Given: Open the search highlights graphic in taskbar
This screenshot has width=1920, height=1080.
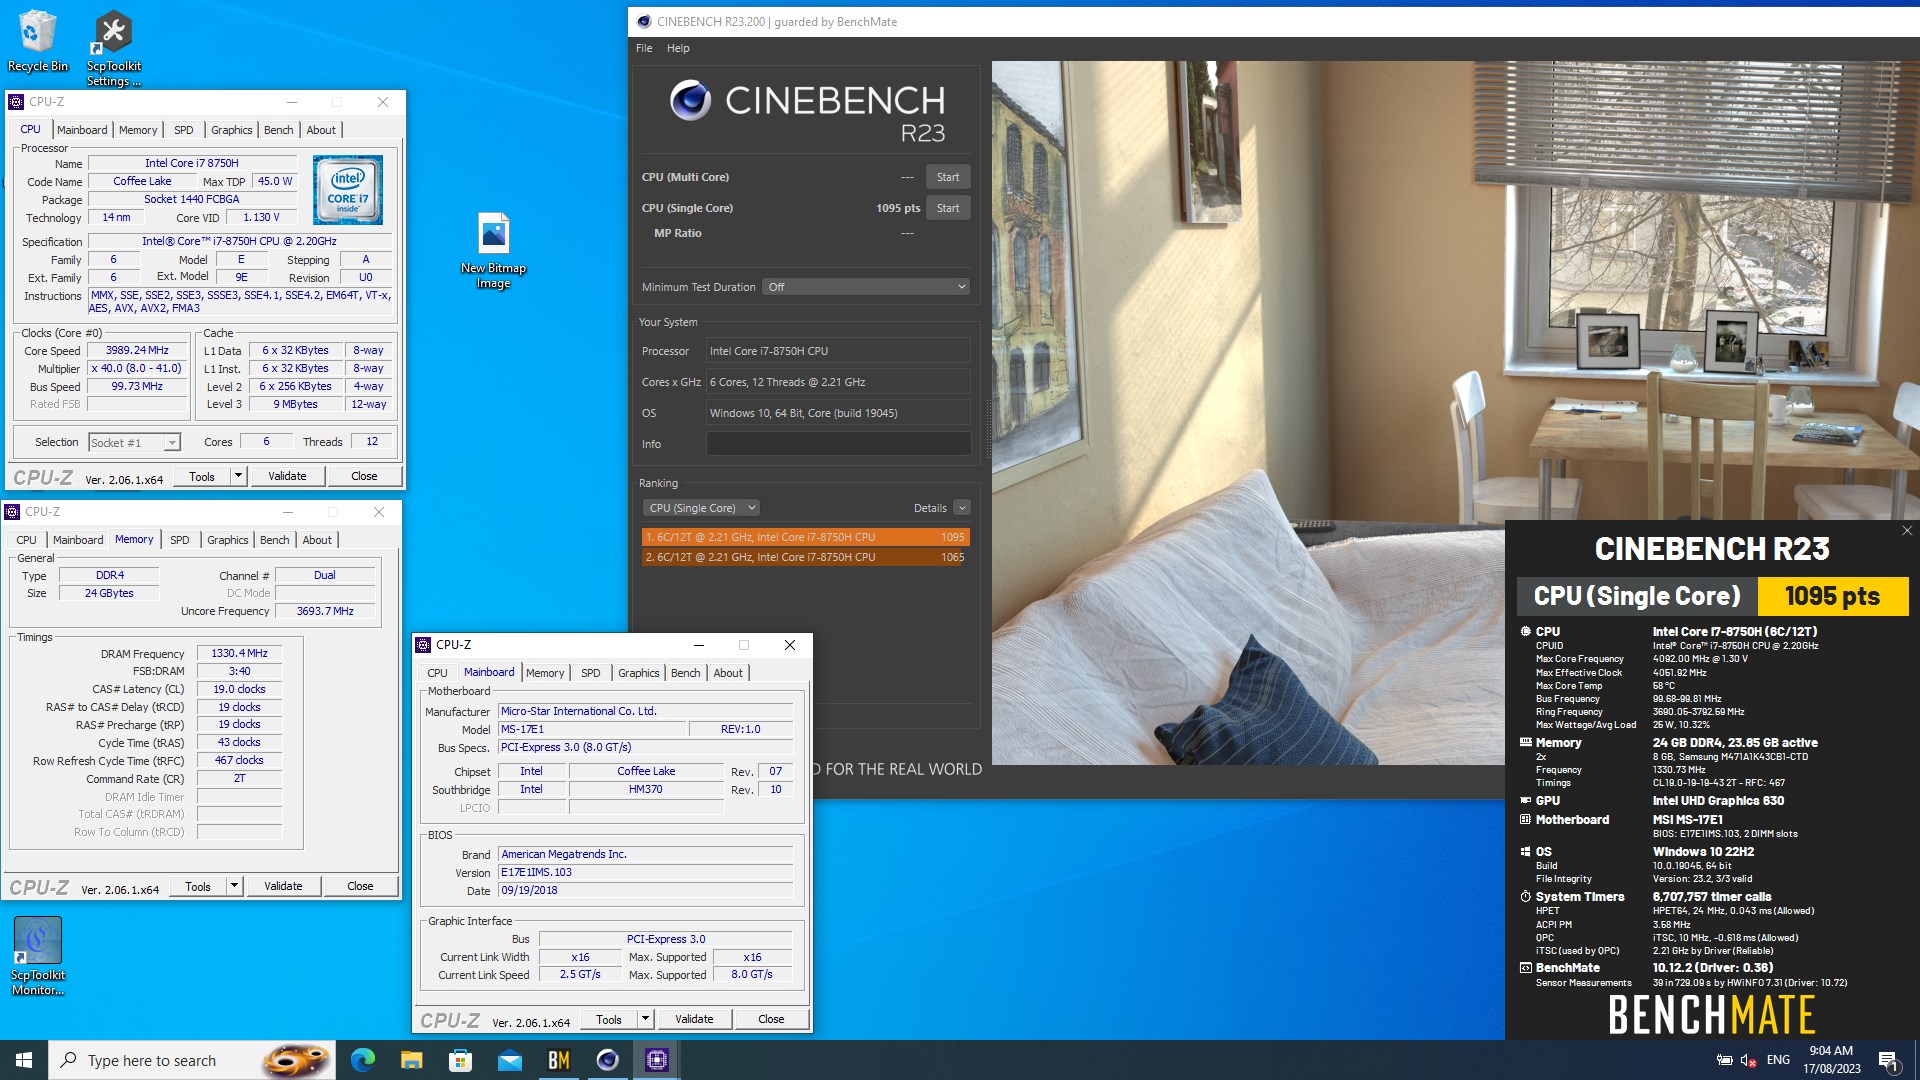Looking at the screenshot, I should tap(296, 1060).
